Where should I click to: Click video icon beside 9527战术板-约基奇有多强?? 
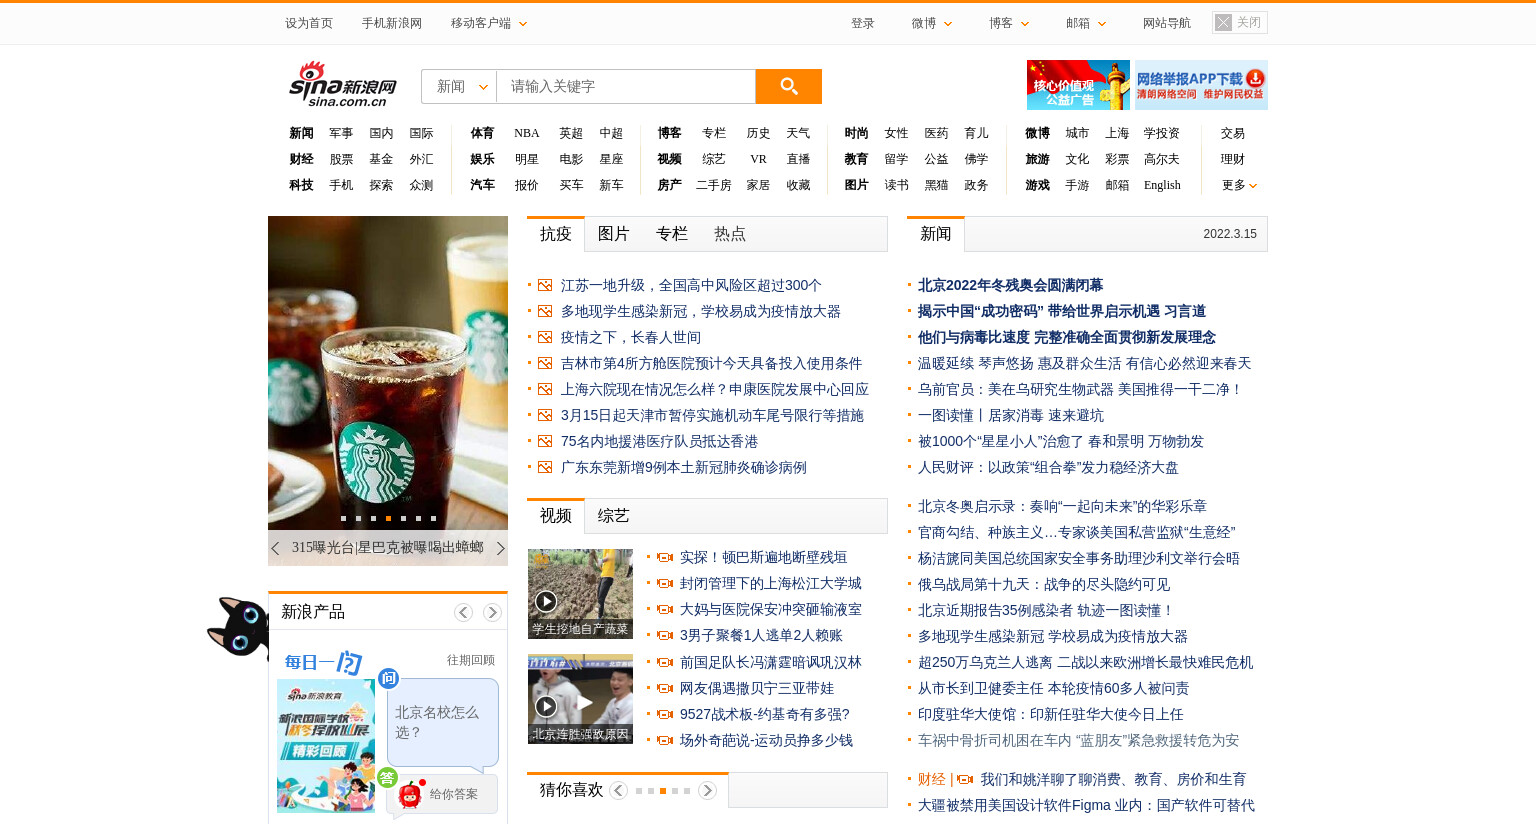pyautogui.click(x=664, y=714)
